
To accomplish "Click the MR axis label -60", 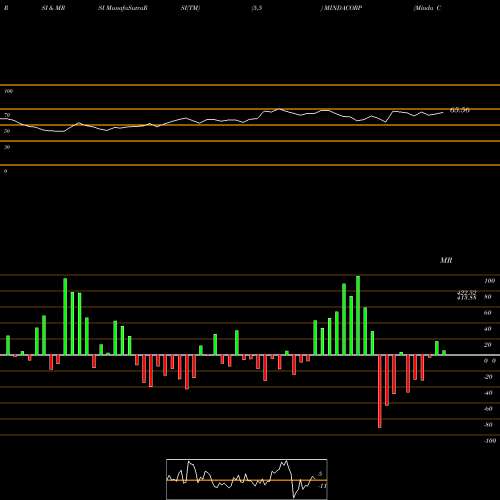I will pos(488,409).
